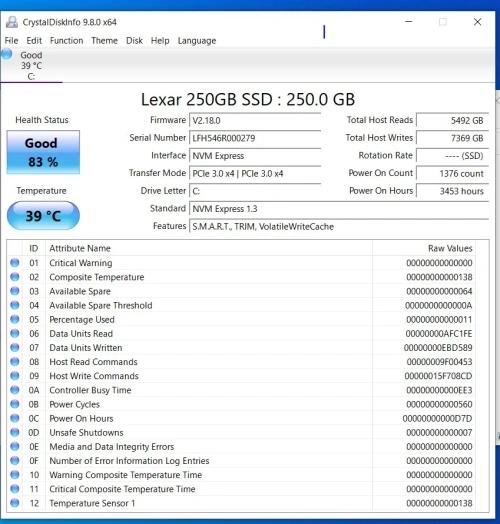Click the status dot for Composite Temperature
The height and width of the screenshot is (524, 500).
[x=15, y=277]
